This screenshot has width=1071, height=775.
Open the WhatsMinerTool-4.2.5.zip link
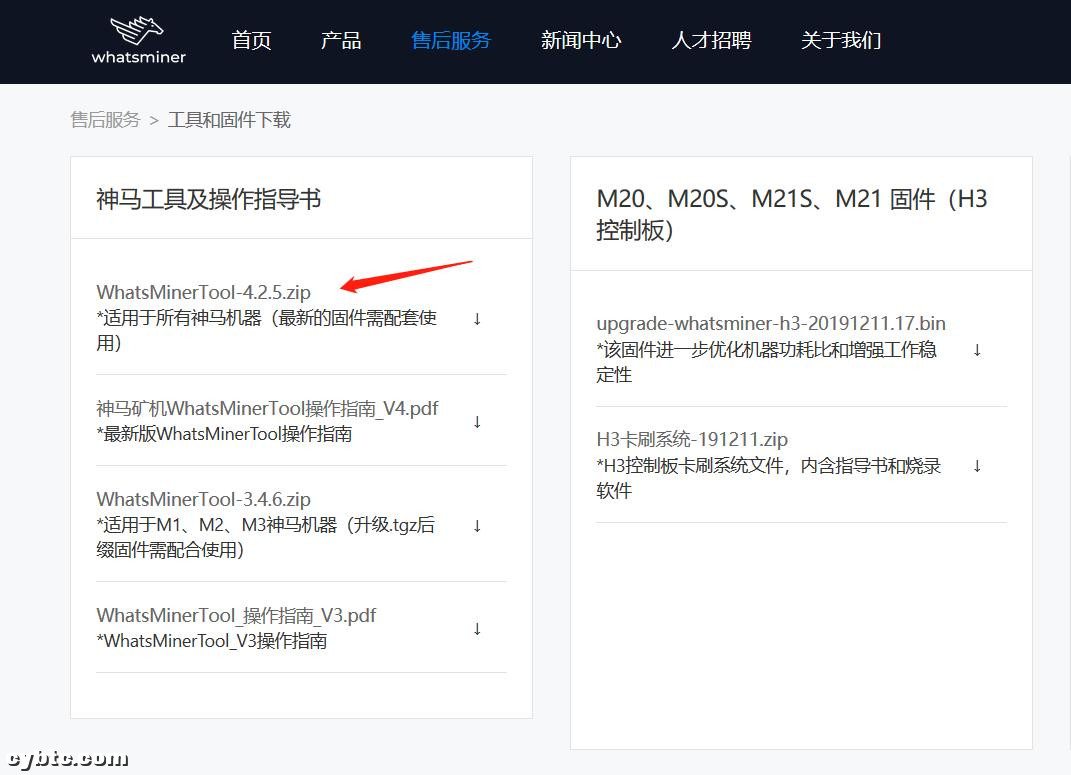204,292
